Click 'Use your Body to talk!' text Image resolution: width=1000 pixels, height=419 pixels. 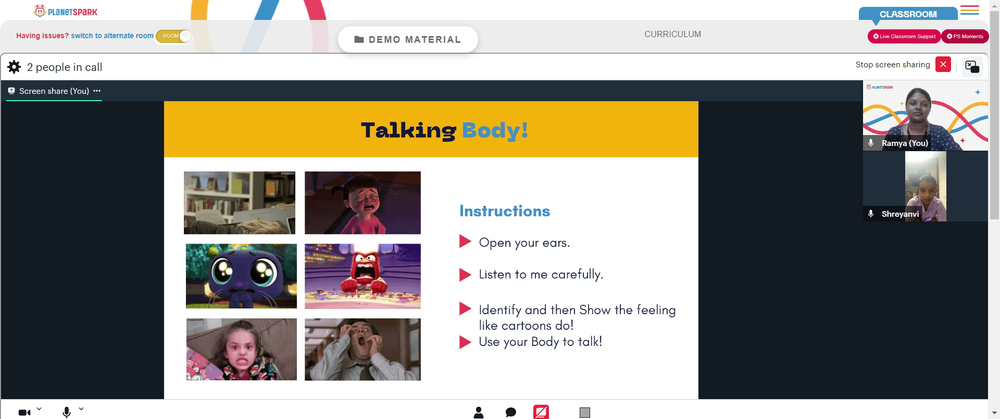point(540,342)
